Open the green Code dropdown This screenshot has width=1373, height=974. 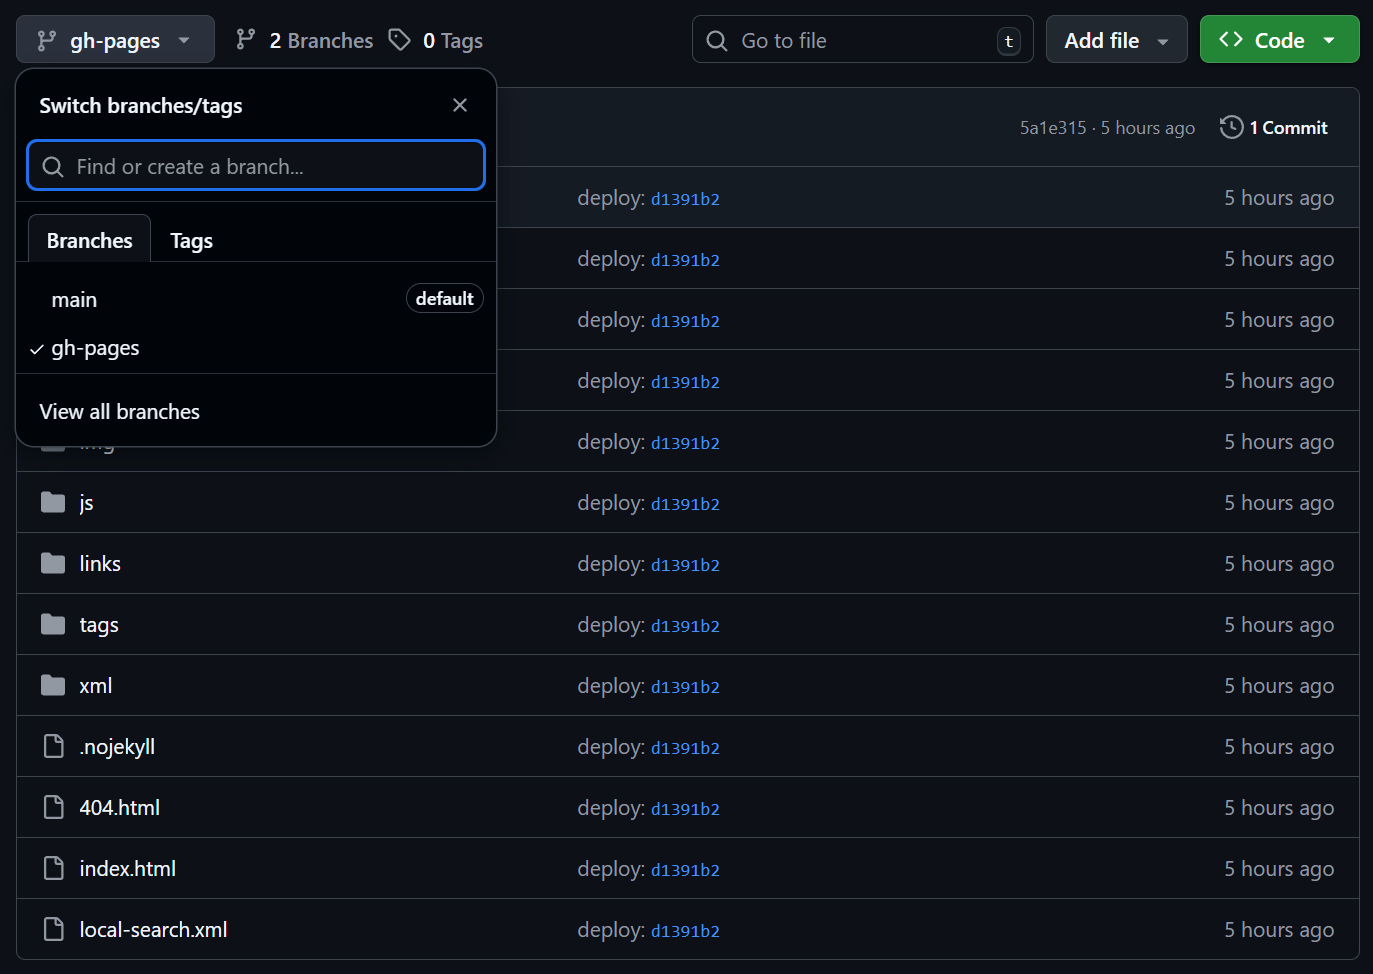tap(1279, 40)
